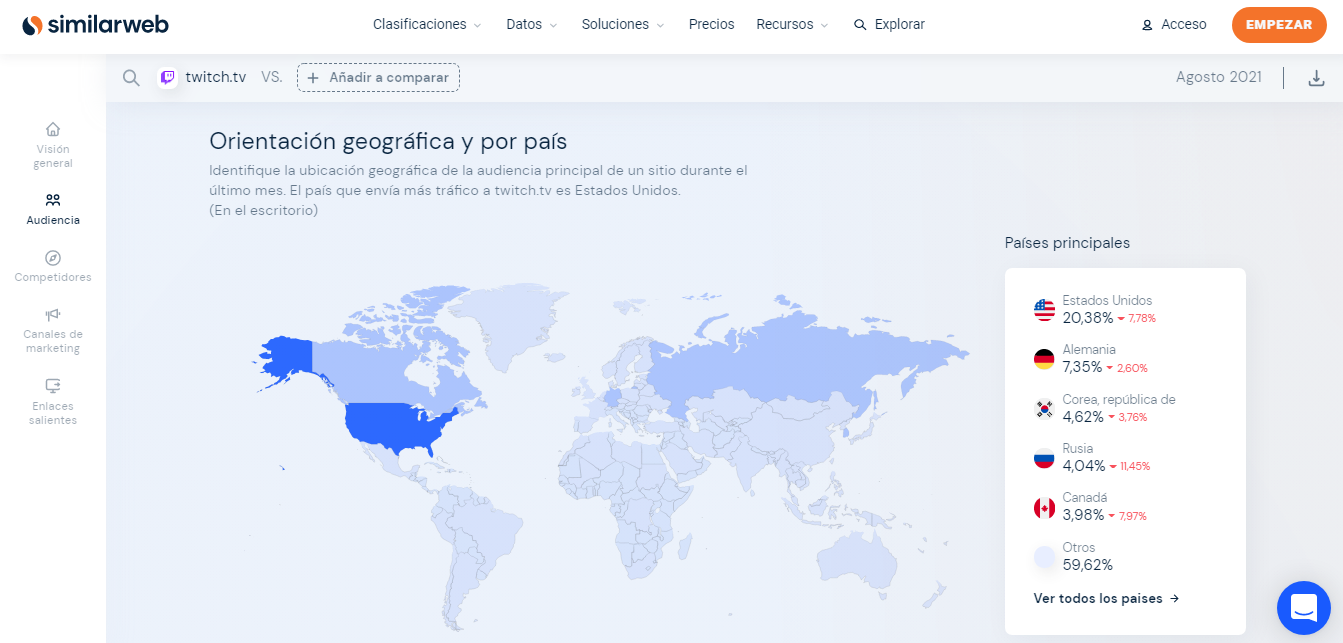
Task: Click the Rusia country name
Action: [1078, 448]
